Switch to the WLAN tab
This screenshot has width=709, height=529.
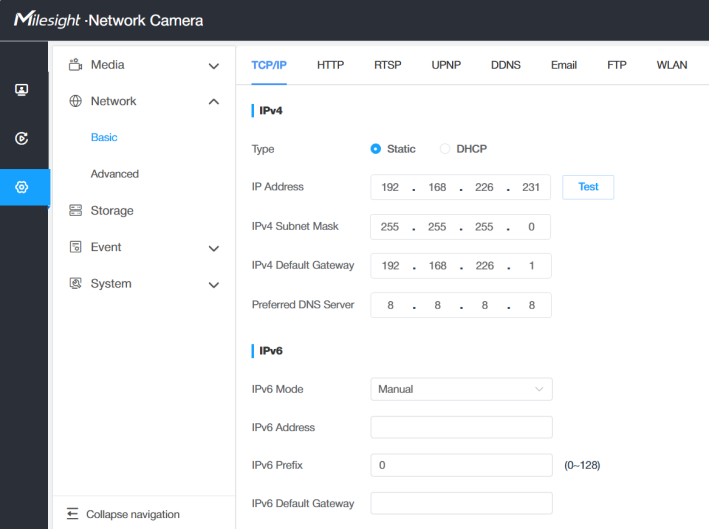pos(672,65)
